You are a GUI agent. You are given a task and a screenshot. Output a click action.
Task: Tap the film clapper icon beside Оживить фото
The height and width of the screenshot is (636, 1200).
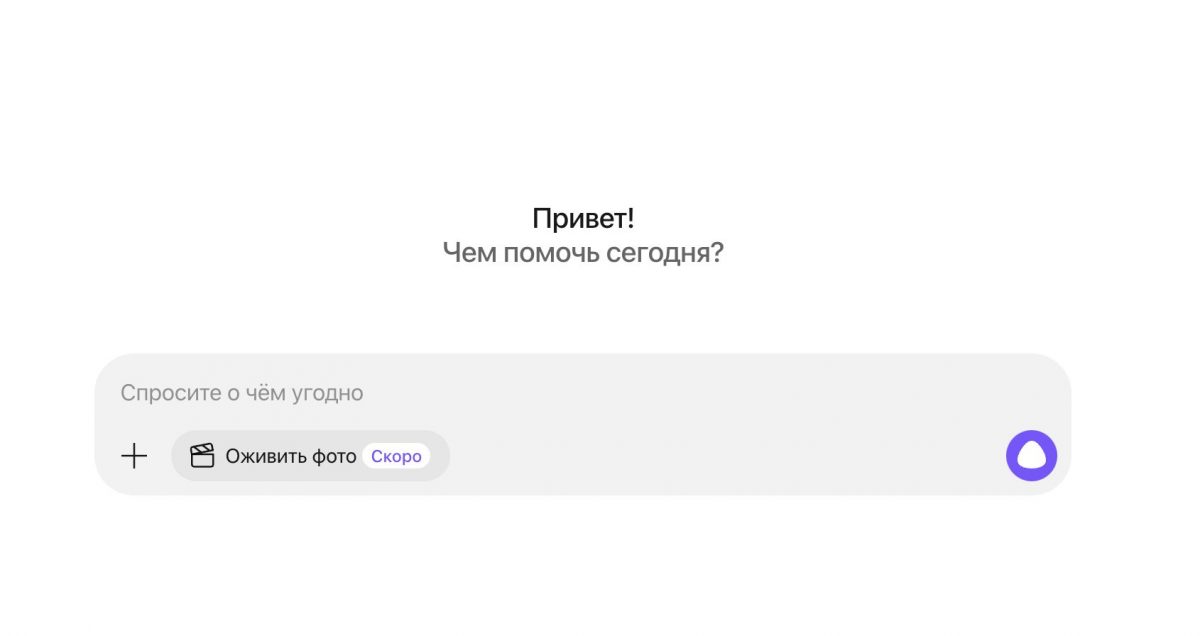click(x=203, y=456)
